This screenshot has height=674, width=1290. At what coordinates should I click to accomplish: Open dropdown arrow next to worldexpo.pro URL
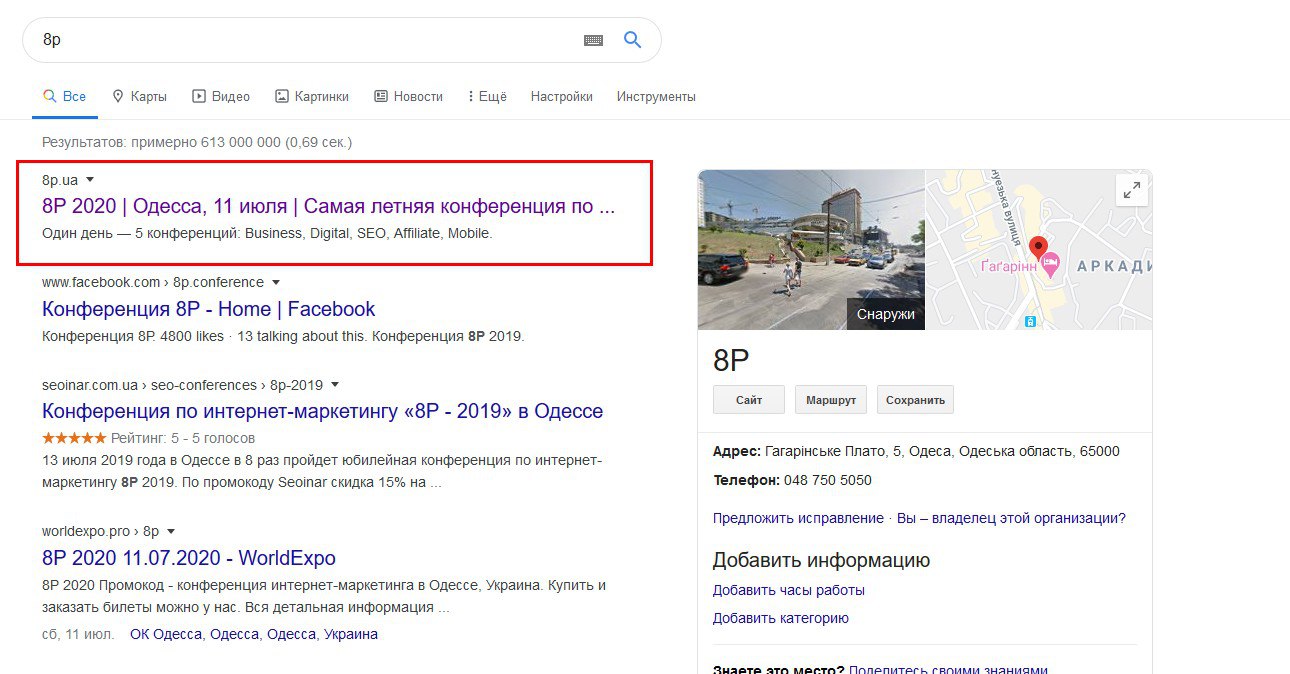pos(171,531)
